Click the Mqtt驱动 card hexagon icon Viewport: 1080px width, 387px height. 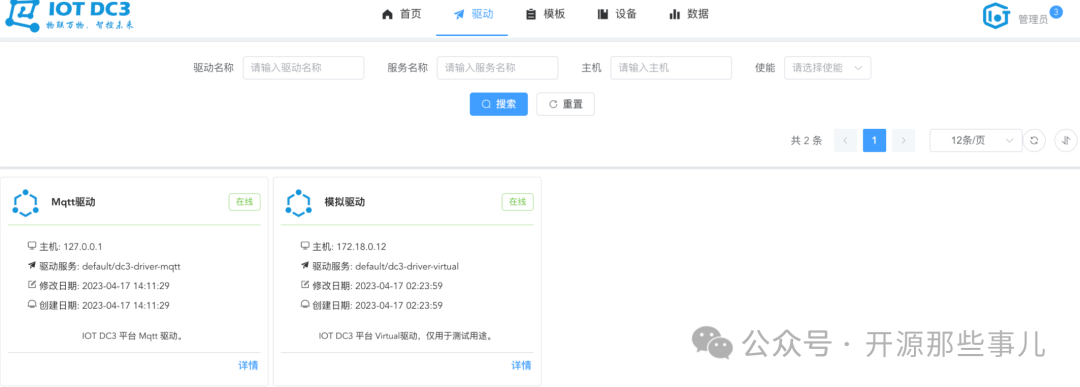26,202
